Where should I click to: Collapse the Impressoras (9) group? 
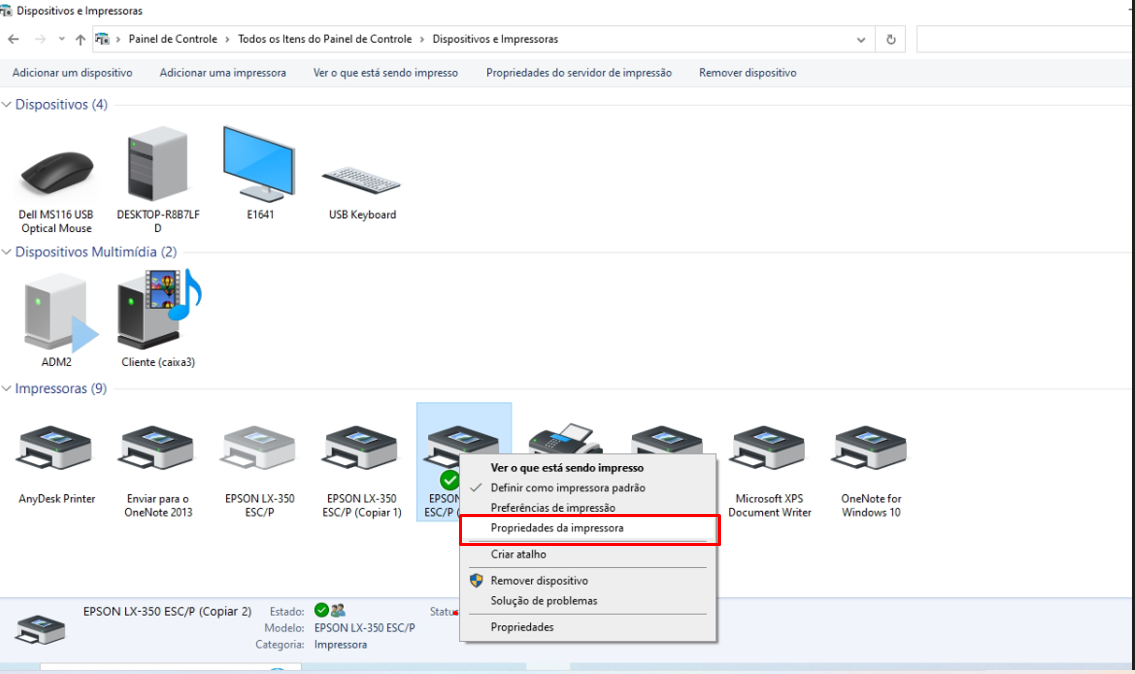coord(7,389)
